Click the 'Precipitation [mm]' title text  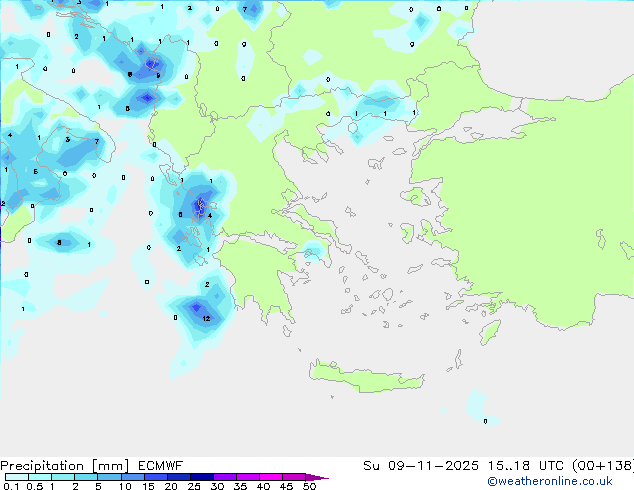click(x=65, y=466)
